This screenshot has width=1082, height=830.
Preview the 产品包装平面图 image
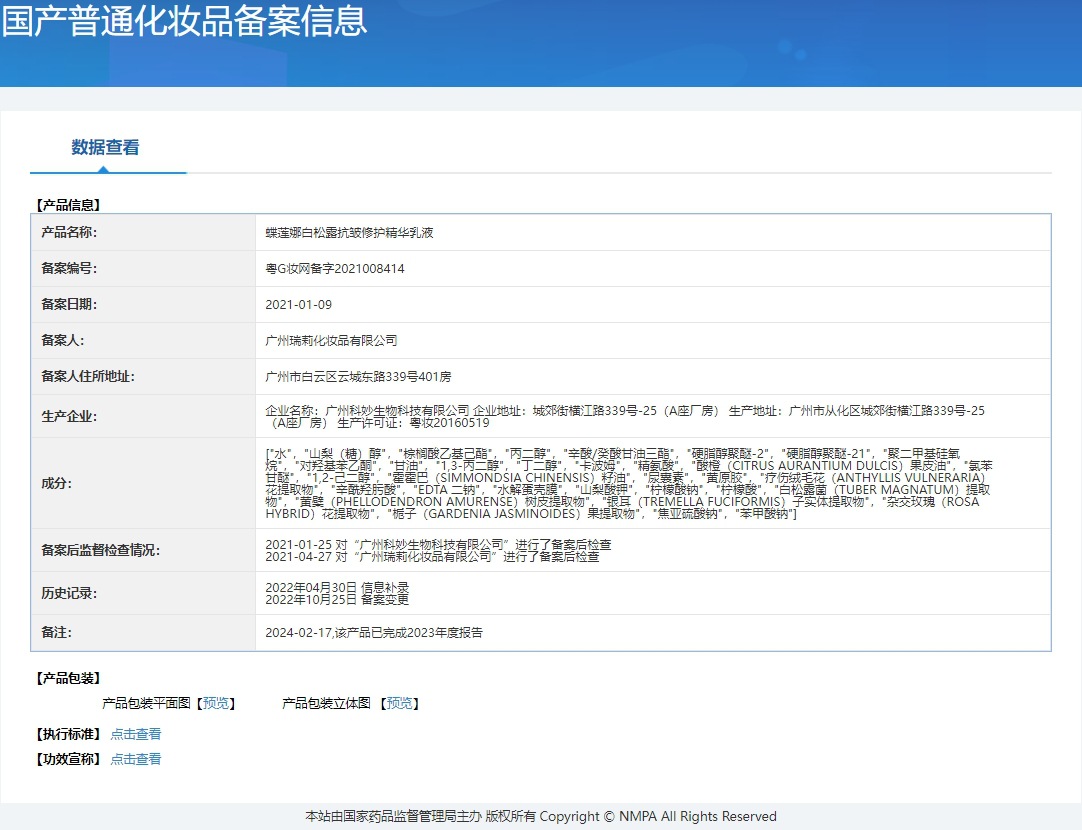216,703
